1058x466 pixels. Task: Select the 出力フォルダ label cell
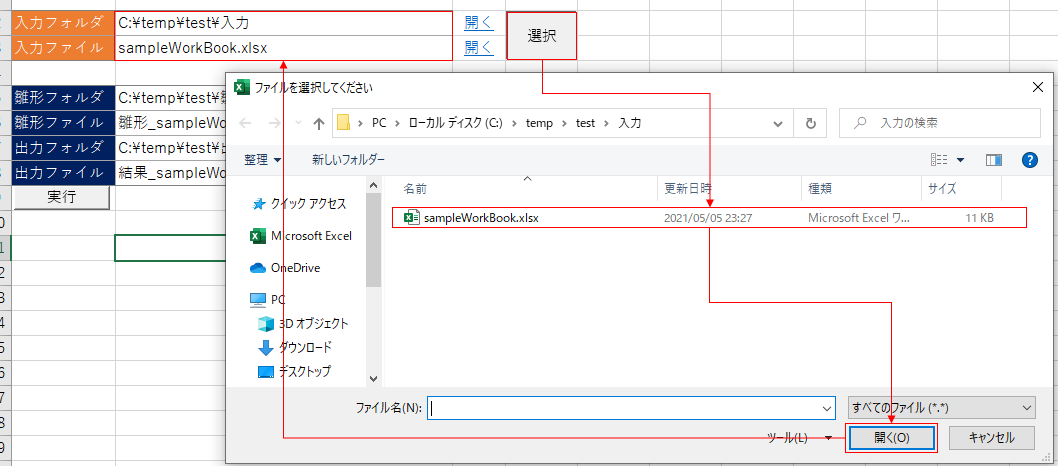(63, 148)
